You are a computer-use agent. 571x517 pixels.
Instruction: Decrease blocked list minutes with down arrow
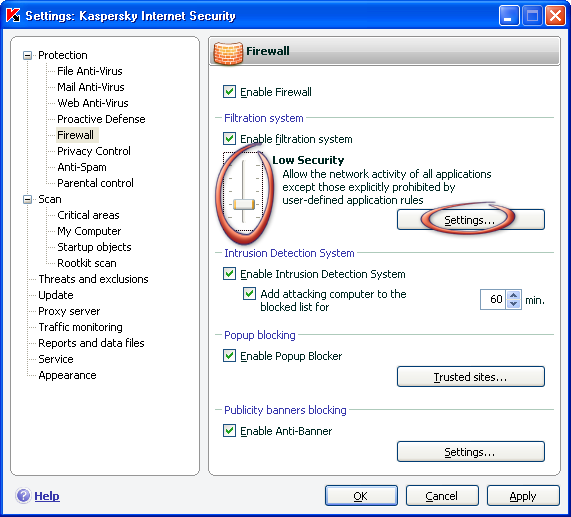[513, 304]
